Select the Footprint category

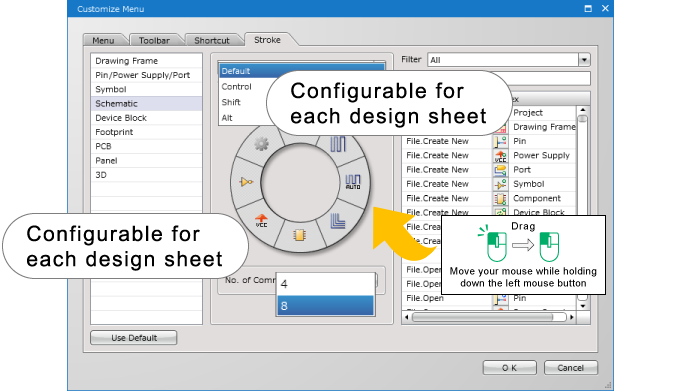pyautogui.click(x=146, y=132)
